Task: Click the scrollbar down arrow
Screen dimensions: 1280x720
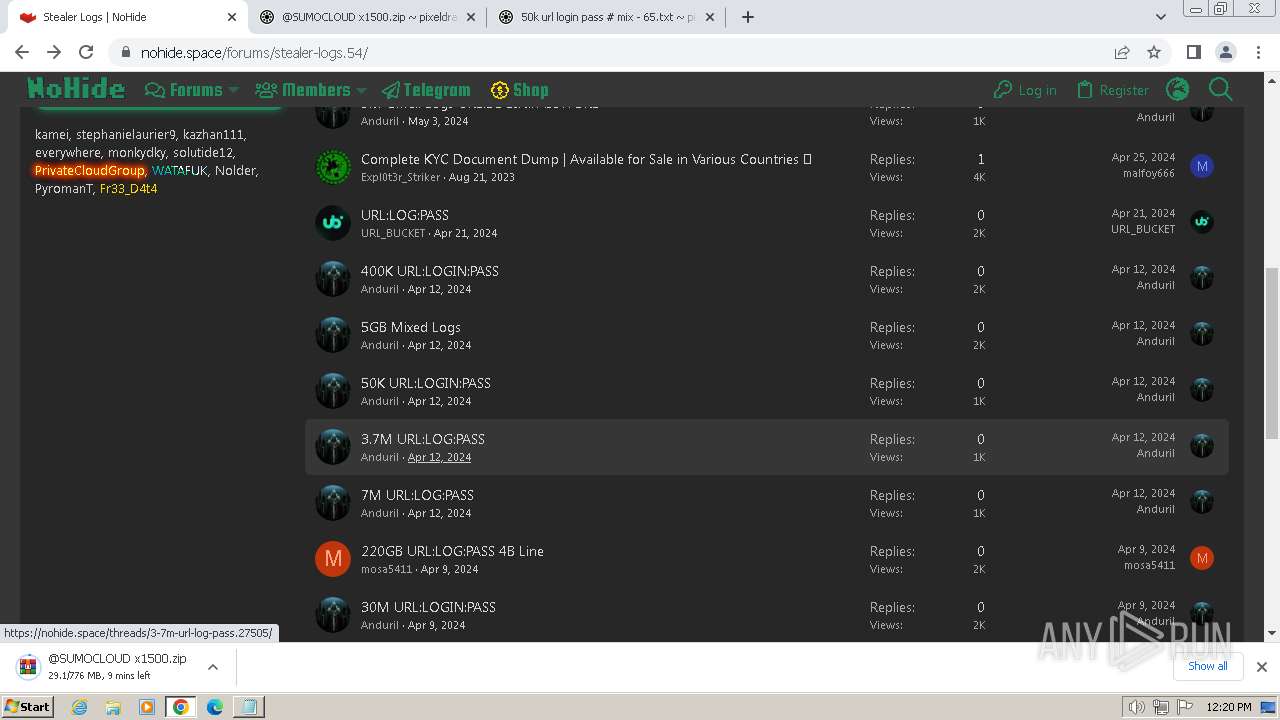Action: point(1271,632)
